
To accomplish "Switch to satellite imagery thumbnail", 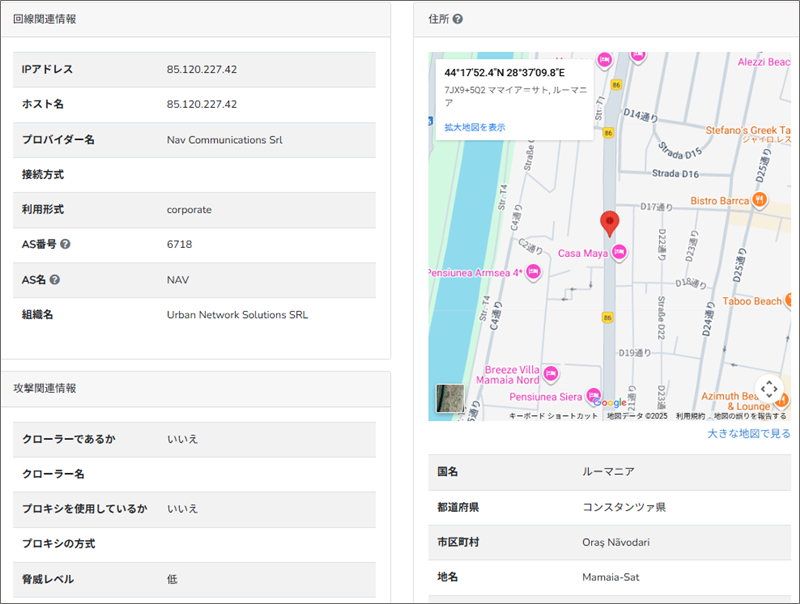I will click(450, 398).
